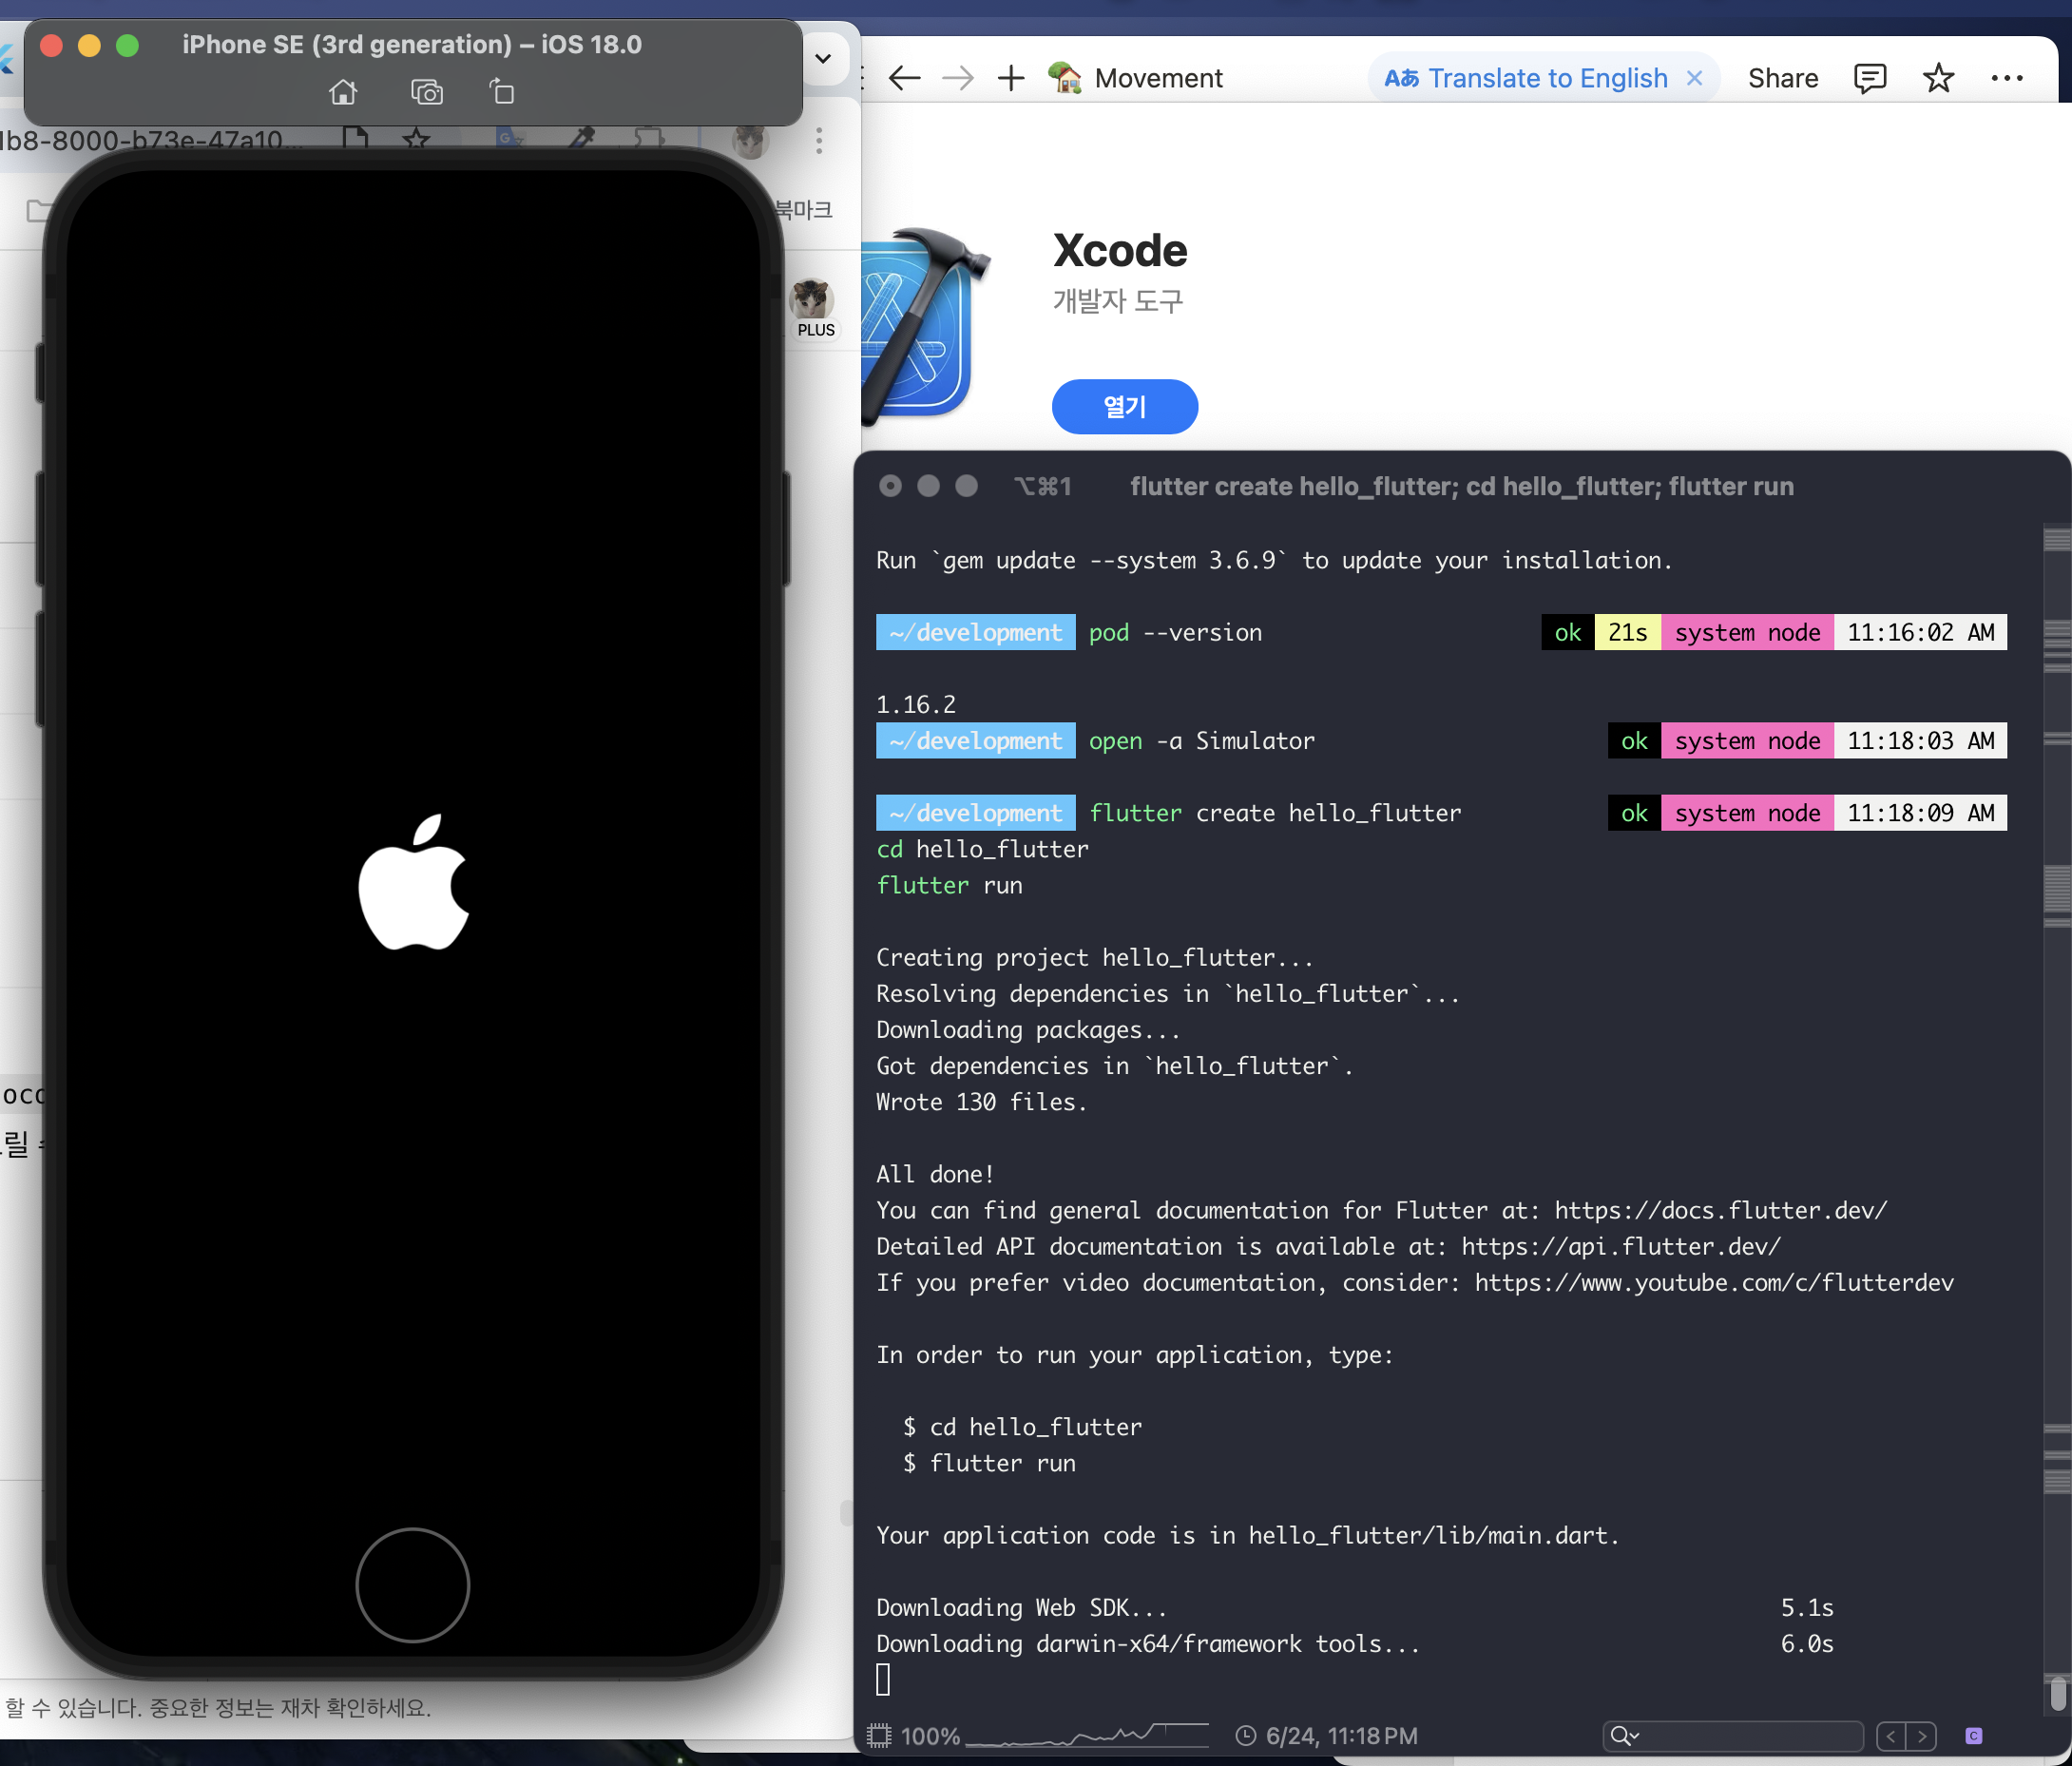Click the comment bubble icon
Screen dimensions: 2072x1766
point(1869,78)
